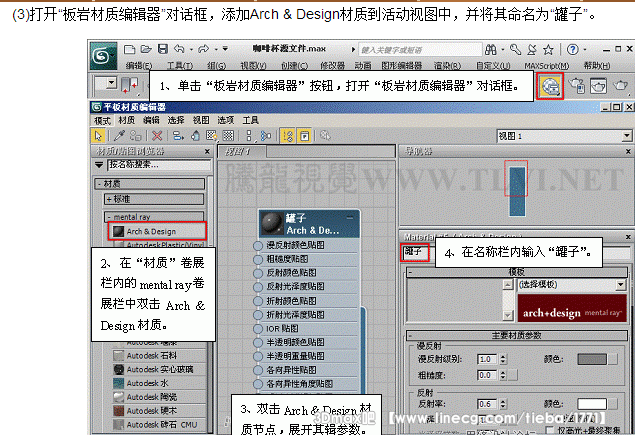Open the 渲染(R) main menu
The width and height of the screenshot is (635, 435).
(447, 65)
